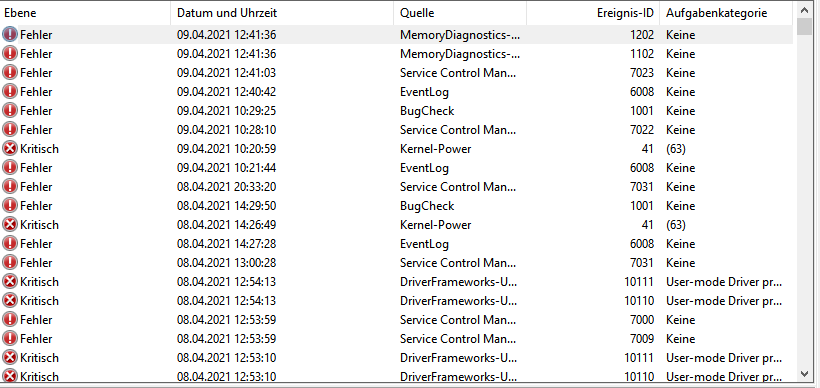
Task: Select event ID cell 7022
Action: click(642, 130)
